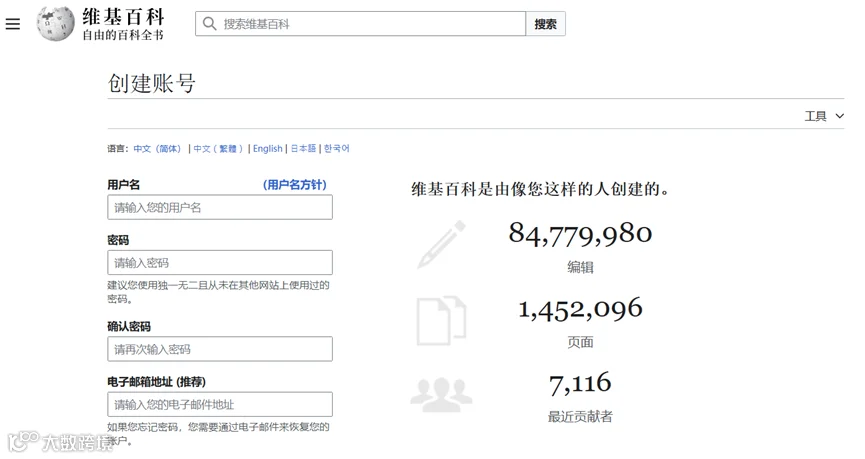
Task: Open the 用户名方针 policy link
Action: point(295,185)
